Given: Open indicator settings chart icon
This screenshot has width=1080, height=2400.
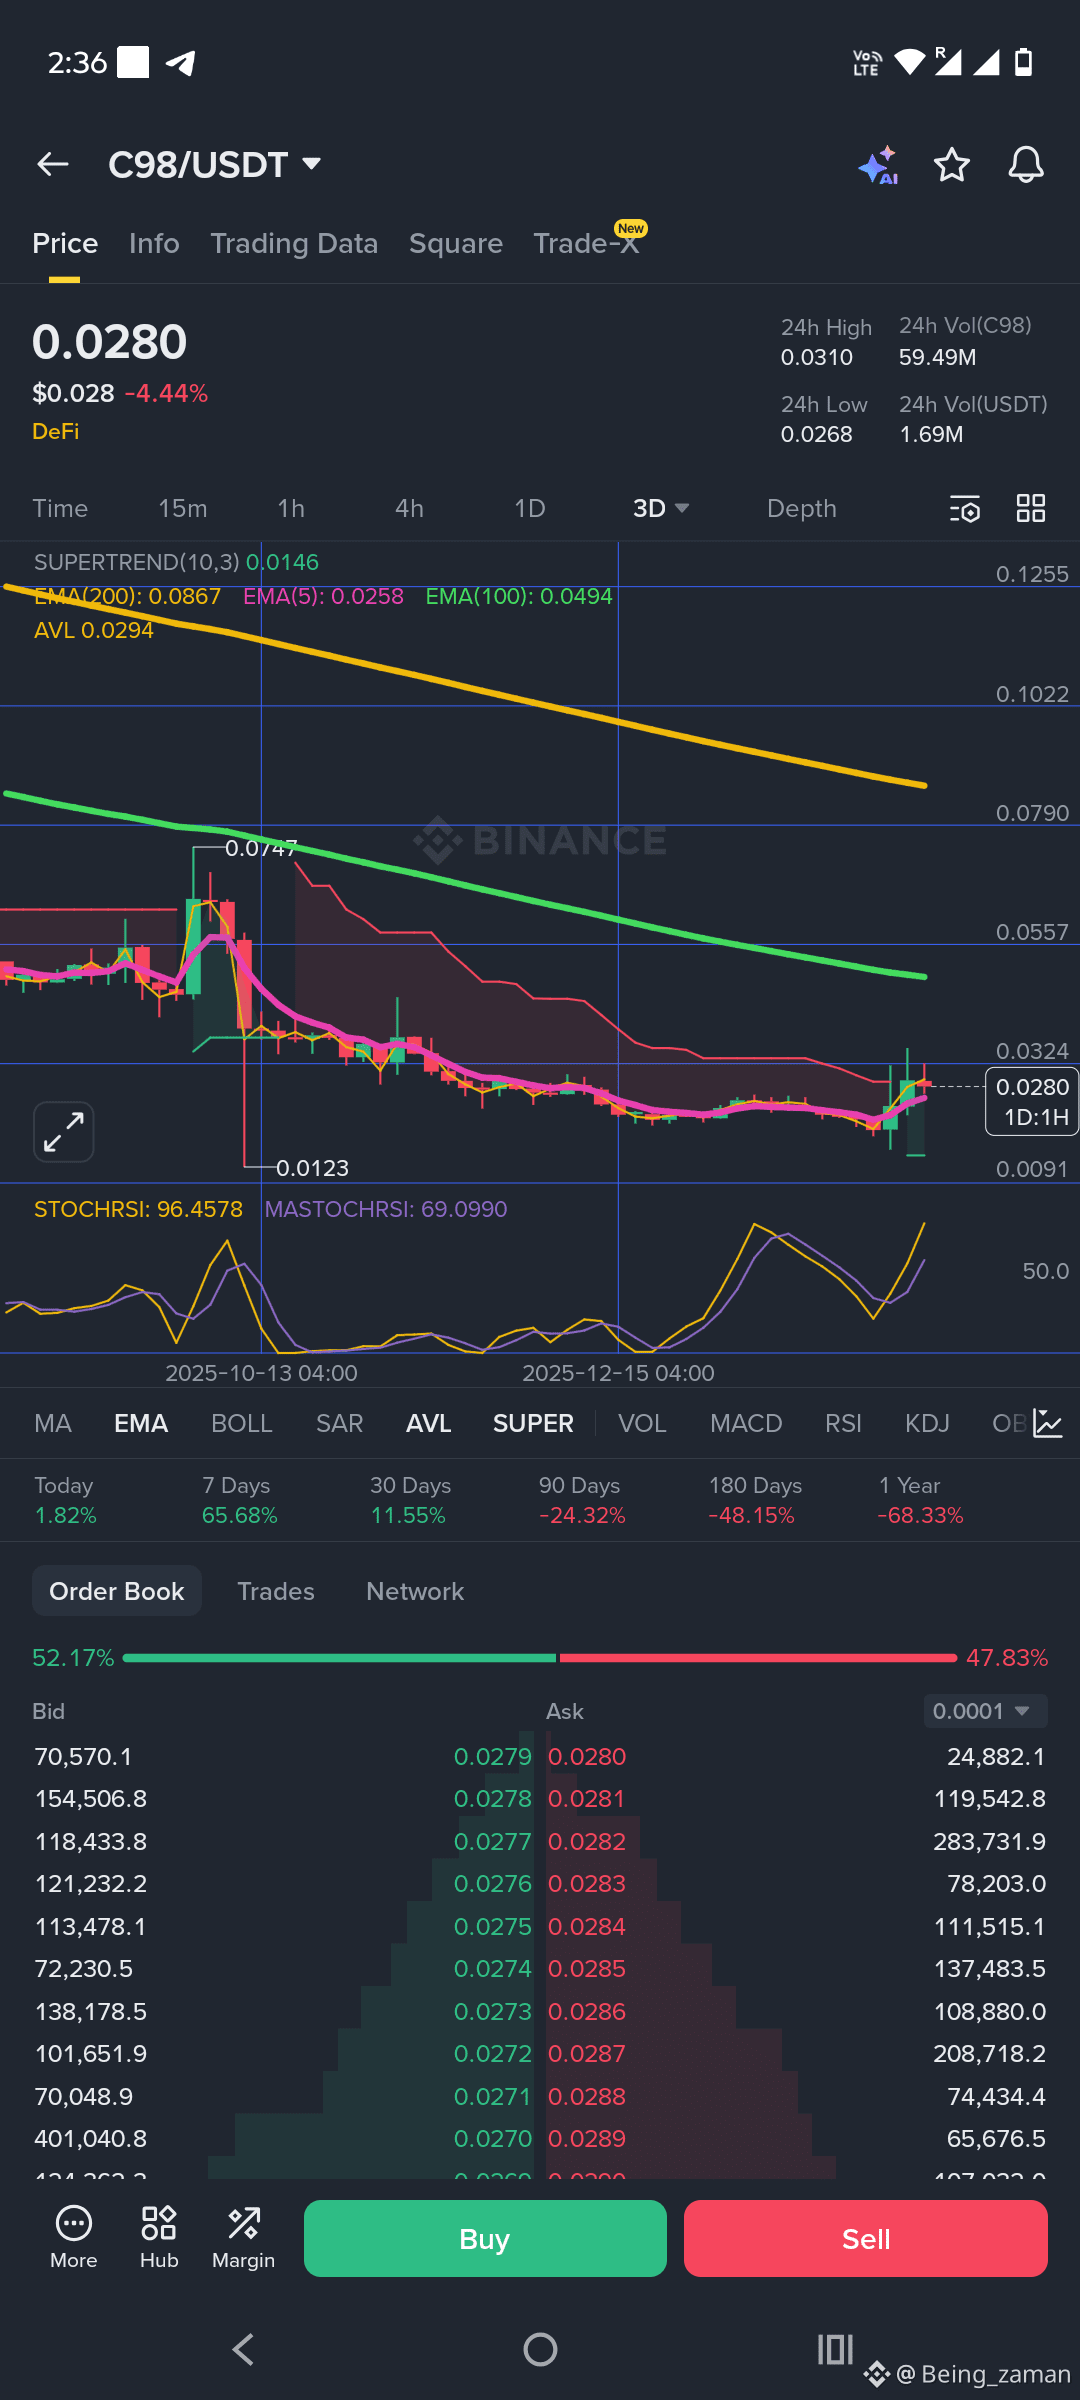Looking at the screenshot, I should click(1047, 1423).
